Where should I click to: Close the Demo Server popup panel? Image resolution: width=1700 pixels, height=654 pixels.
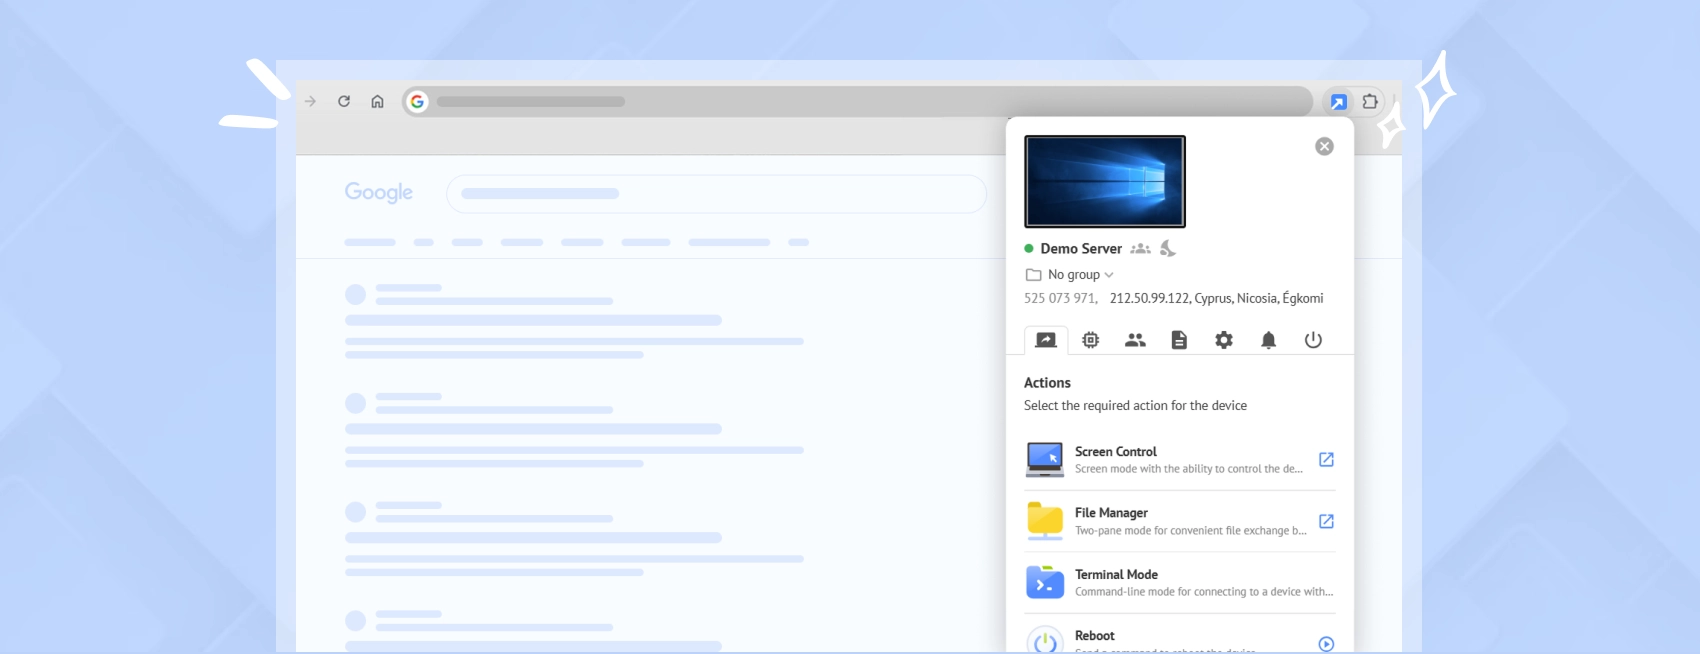pyautogui.click(x=1324, y=147)
